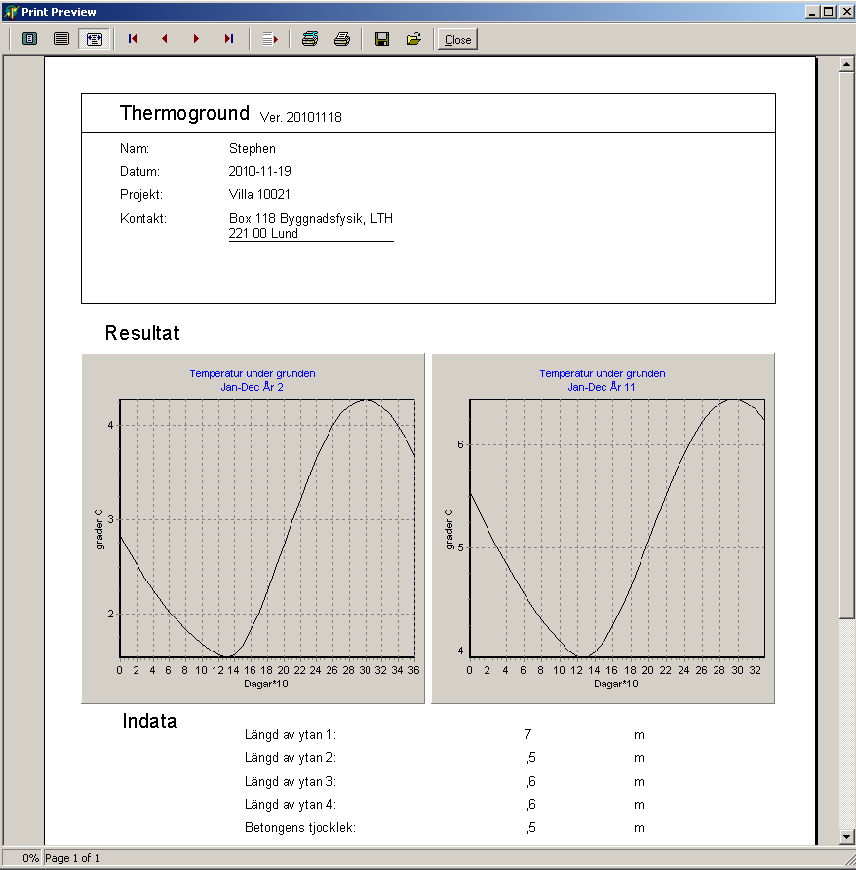
Task: Go to next page arrow
Action: coord(196,39)
